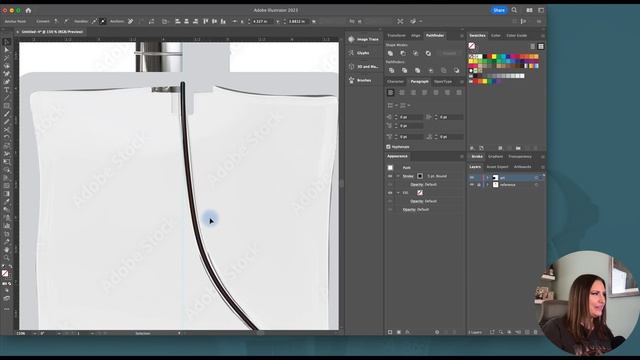Open Fill opacity Default link
640x360 pixels.
[424, 201]
